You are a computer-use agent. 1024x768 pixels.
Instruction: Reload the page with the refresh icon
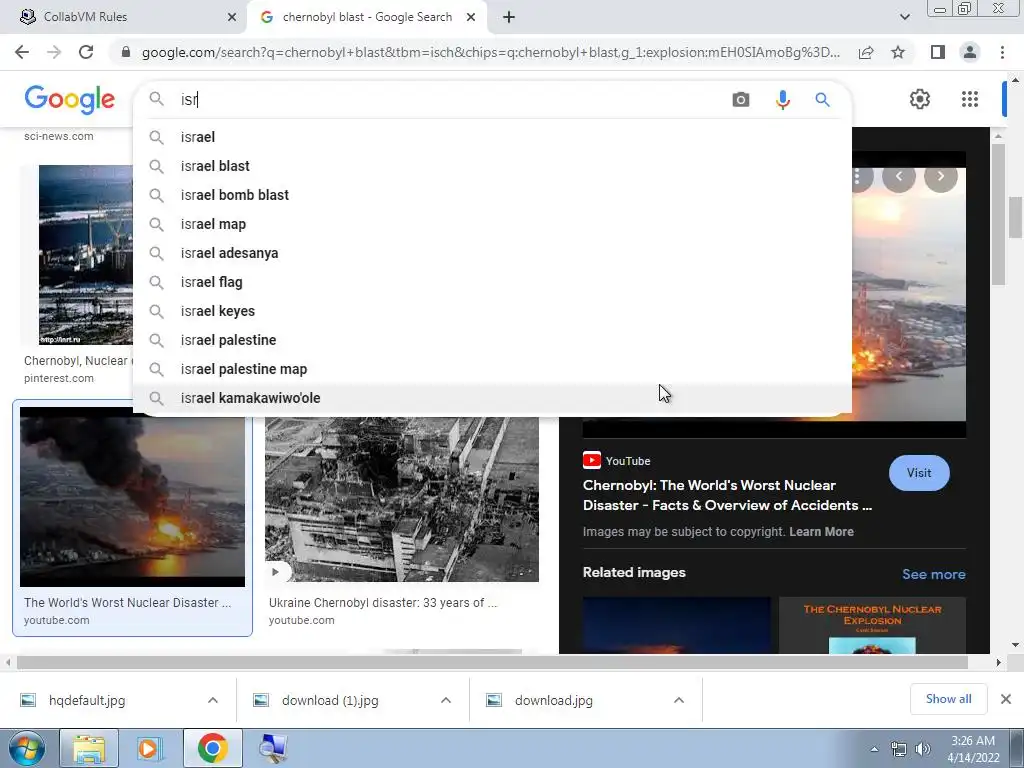[86, 52]
